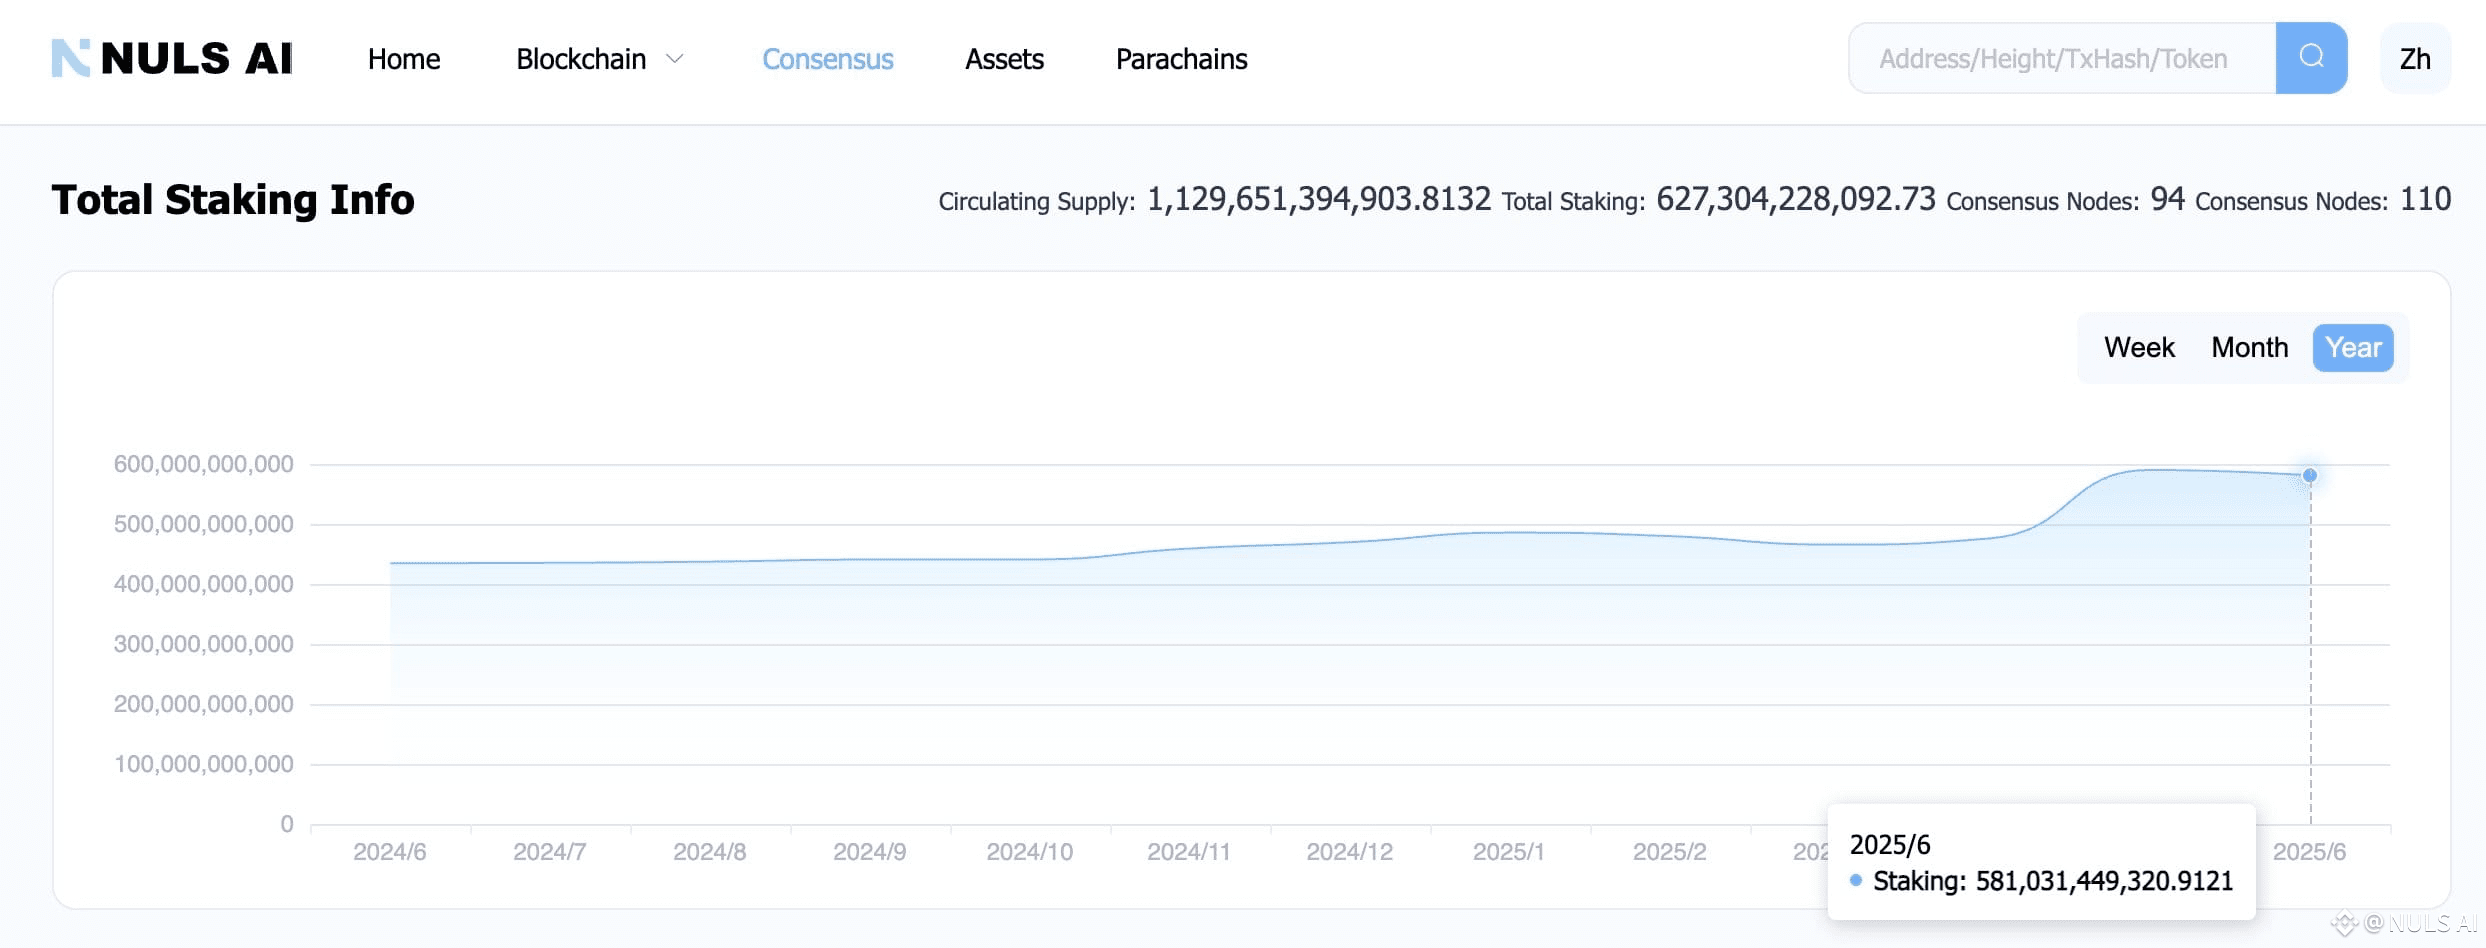Click the 2024/7 x-axis label
This screenshot has height=948, width=2486.
click(550, 852)
